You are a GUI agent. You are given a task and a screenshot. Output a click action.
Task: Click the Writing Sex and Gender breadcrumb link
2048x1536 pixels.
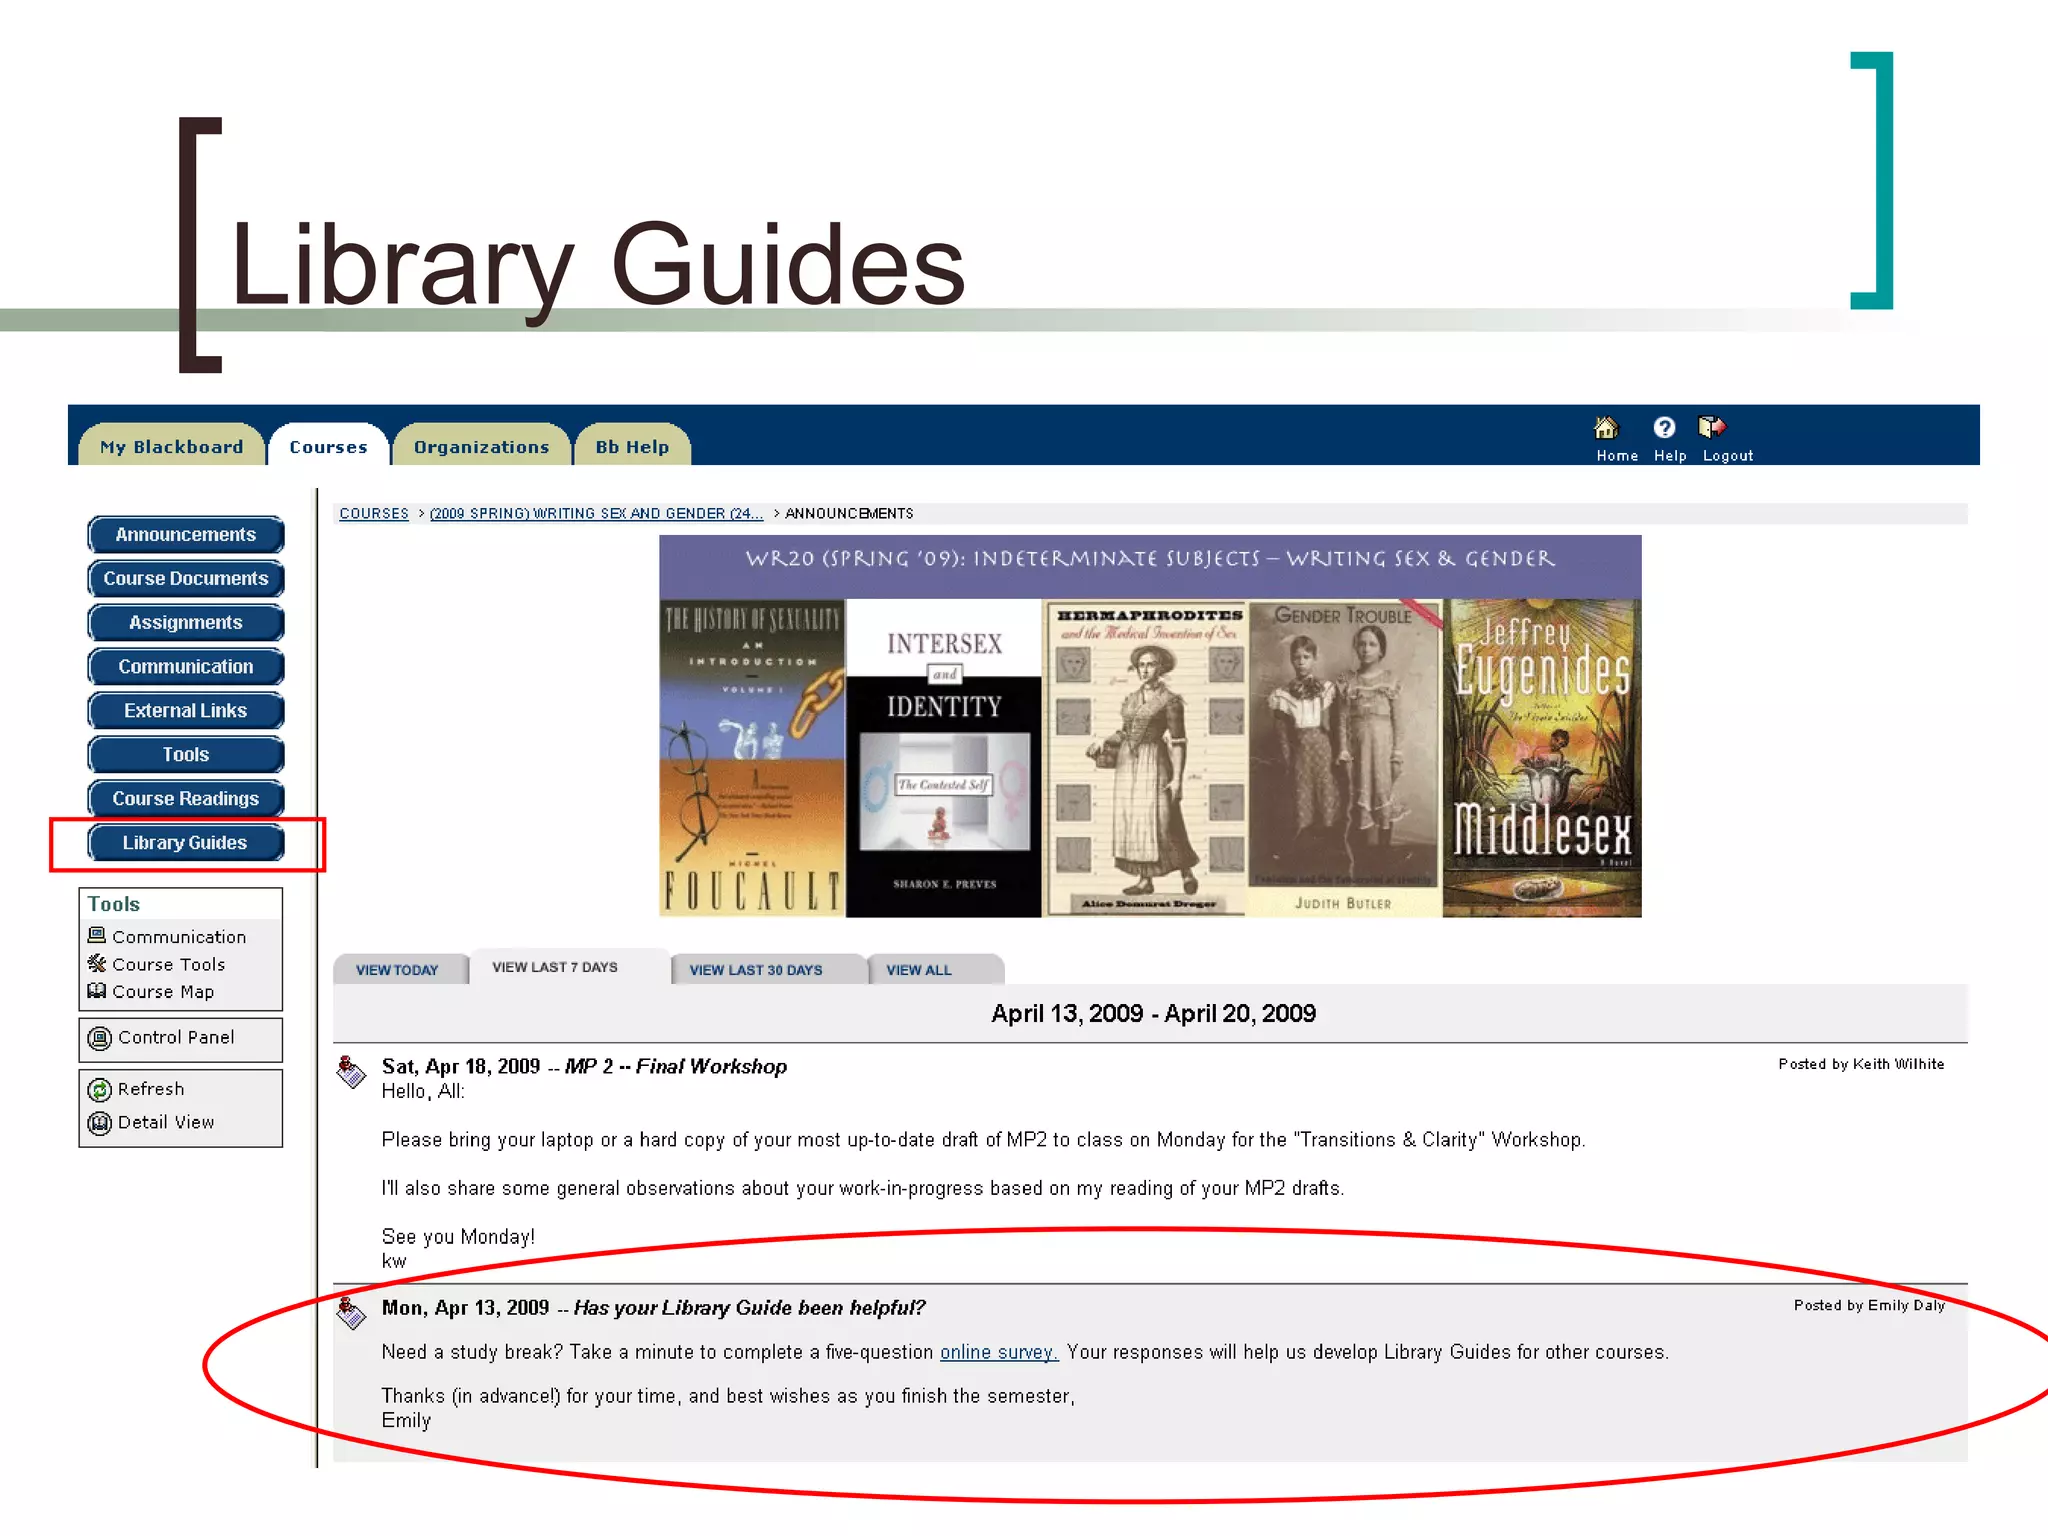pyautogui.click(x=596, y=513)
